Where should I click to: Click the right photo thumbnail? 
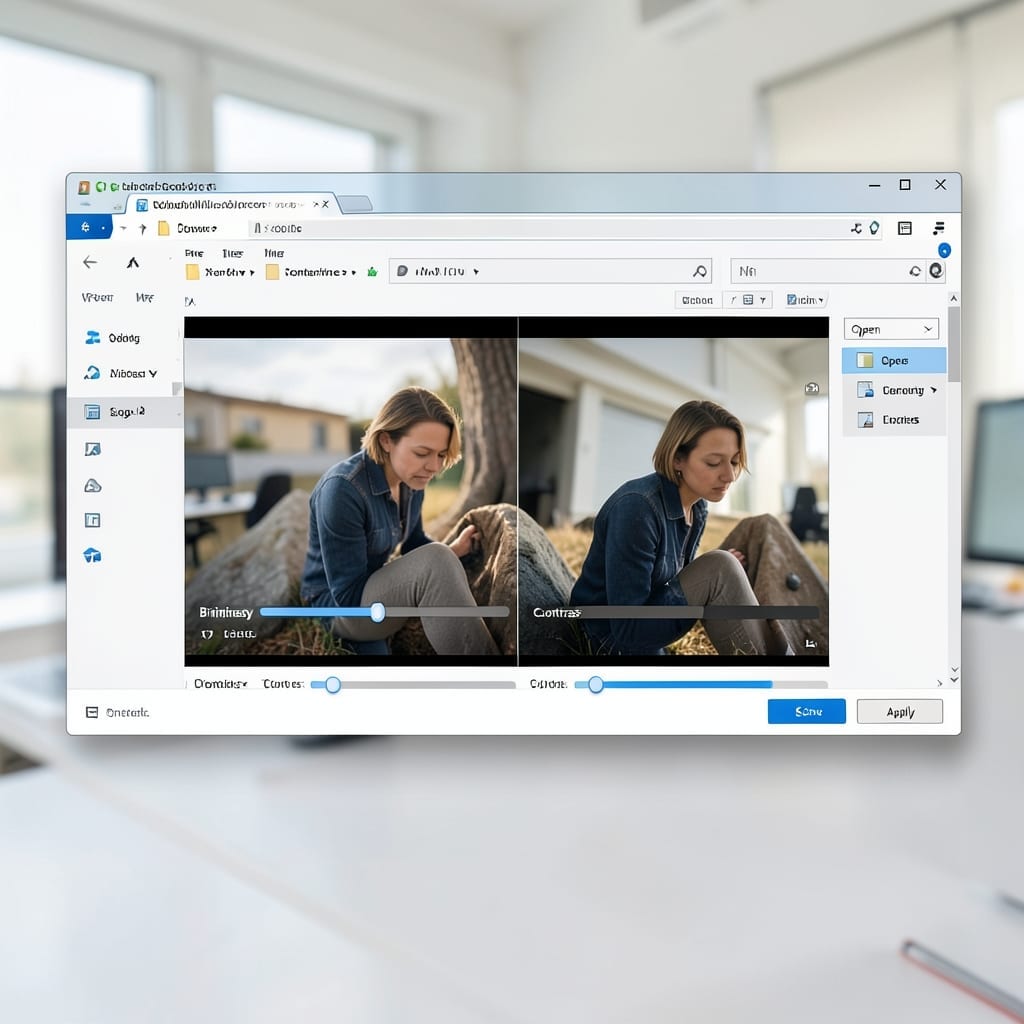(x=674, y=496)
